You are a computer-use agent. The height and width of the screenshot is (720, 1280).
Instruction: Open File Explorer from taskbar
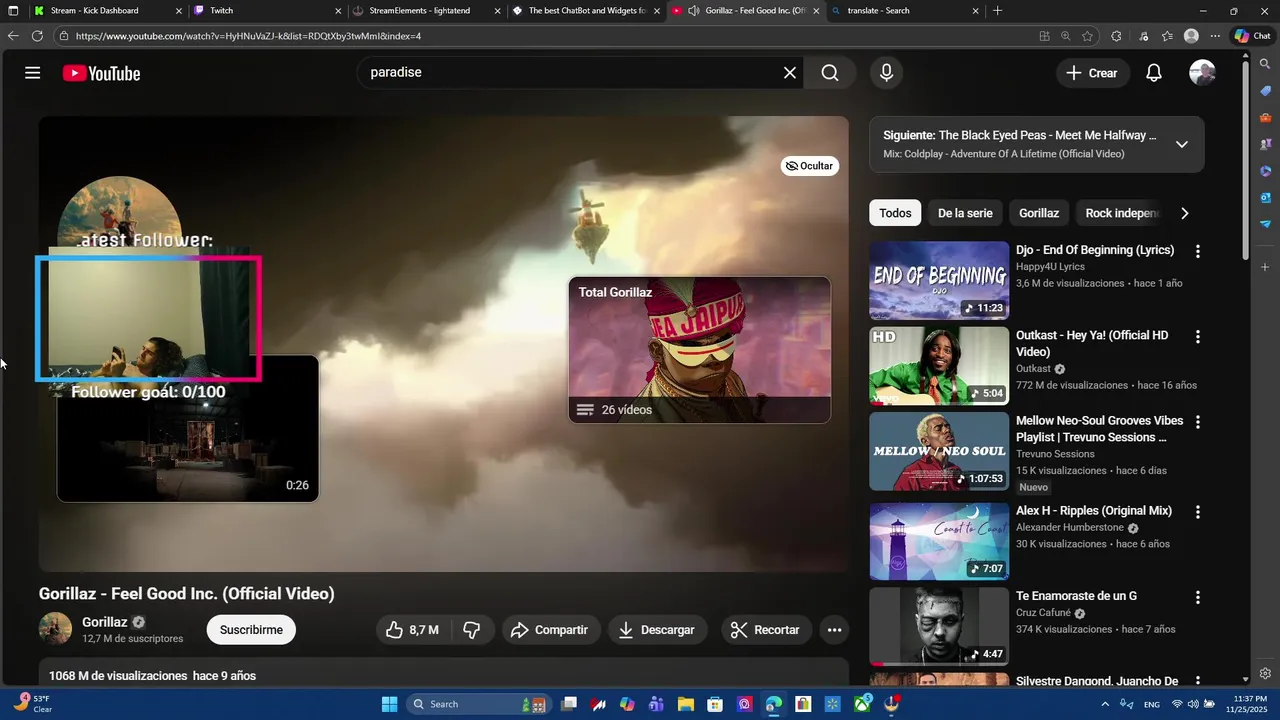coord(688,704)
